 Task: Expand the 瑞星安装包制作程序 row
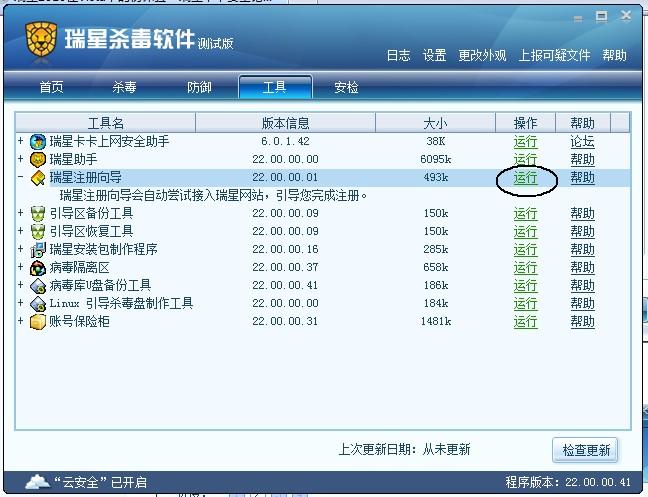20,249
